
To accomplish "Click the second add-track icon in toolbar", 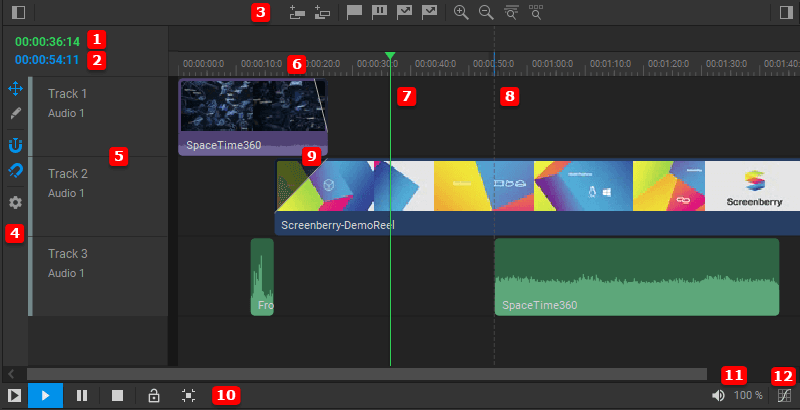I will [x=322, y=12].
